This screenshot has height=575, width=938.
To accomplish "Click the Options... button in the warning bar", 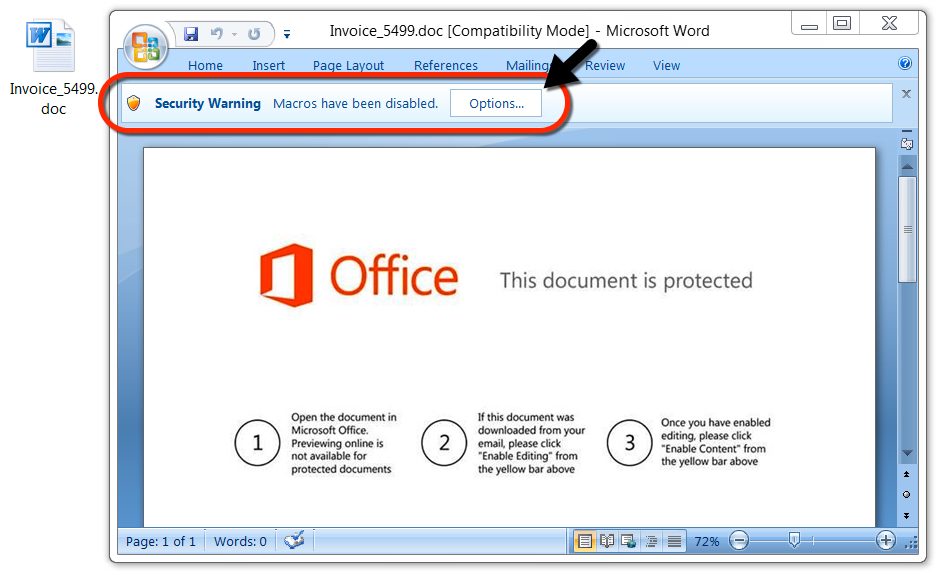I will [x=496, y=104].
